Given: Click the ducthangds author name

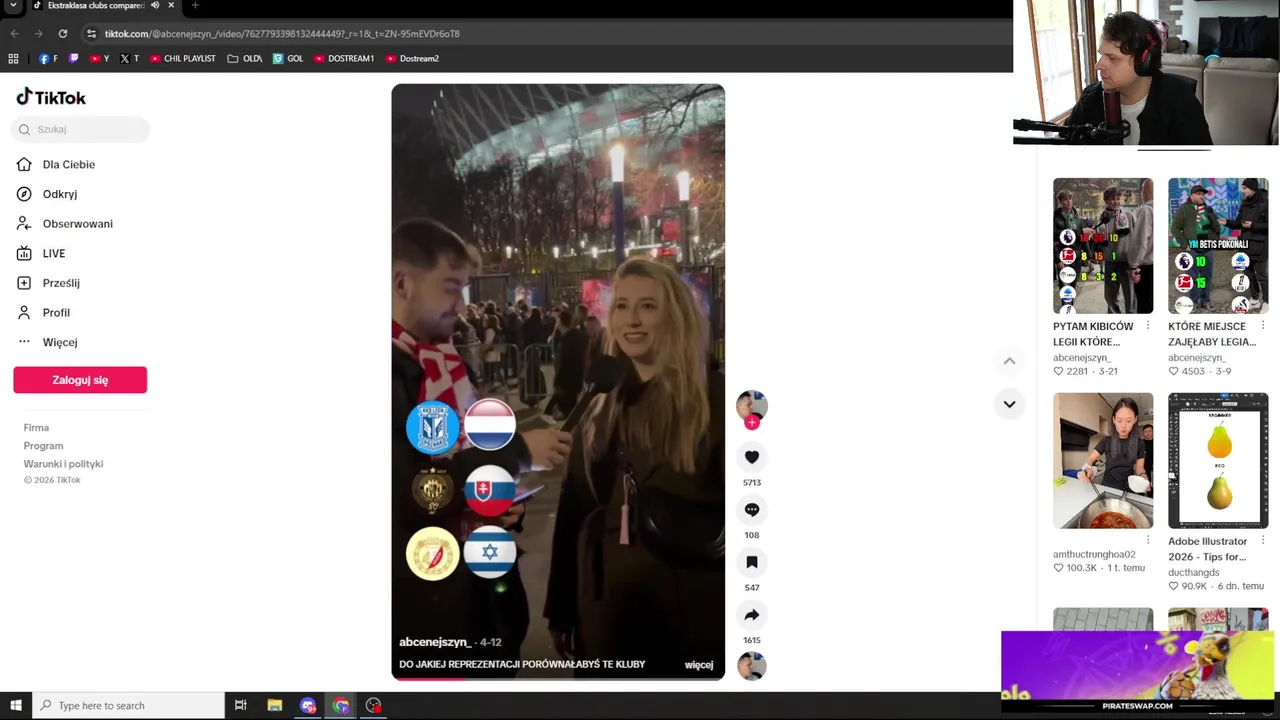Looking at the screenshot, I should click(x=1193, y=572).
